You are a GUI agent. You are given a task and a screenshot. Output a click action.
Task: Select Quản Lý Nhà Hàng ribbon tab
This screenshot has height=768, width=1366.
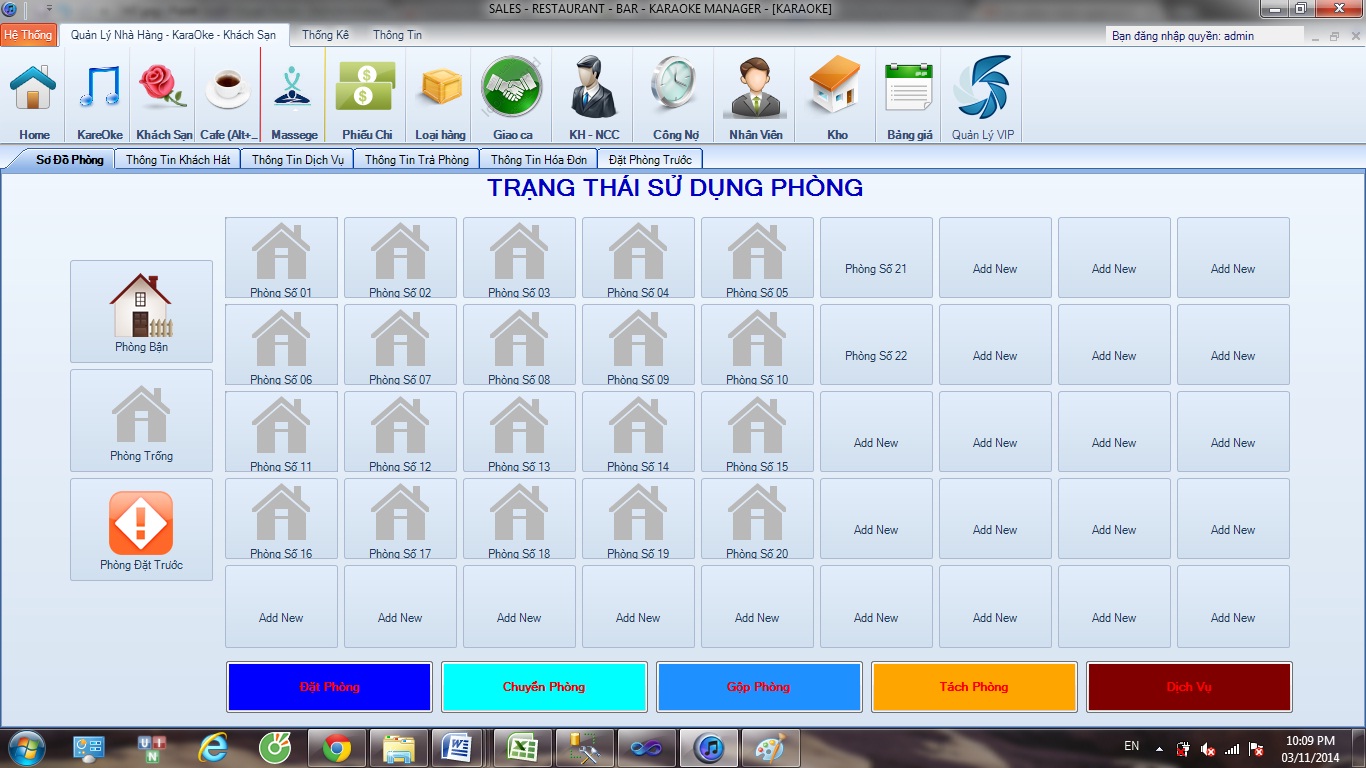pyautogui.click(x=174, y=35)
